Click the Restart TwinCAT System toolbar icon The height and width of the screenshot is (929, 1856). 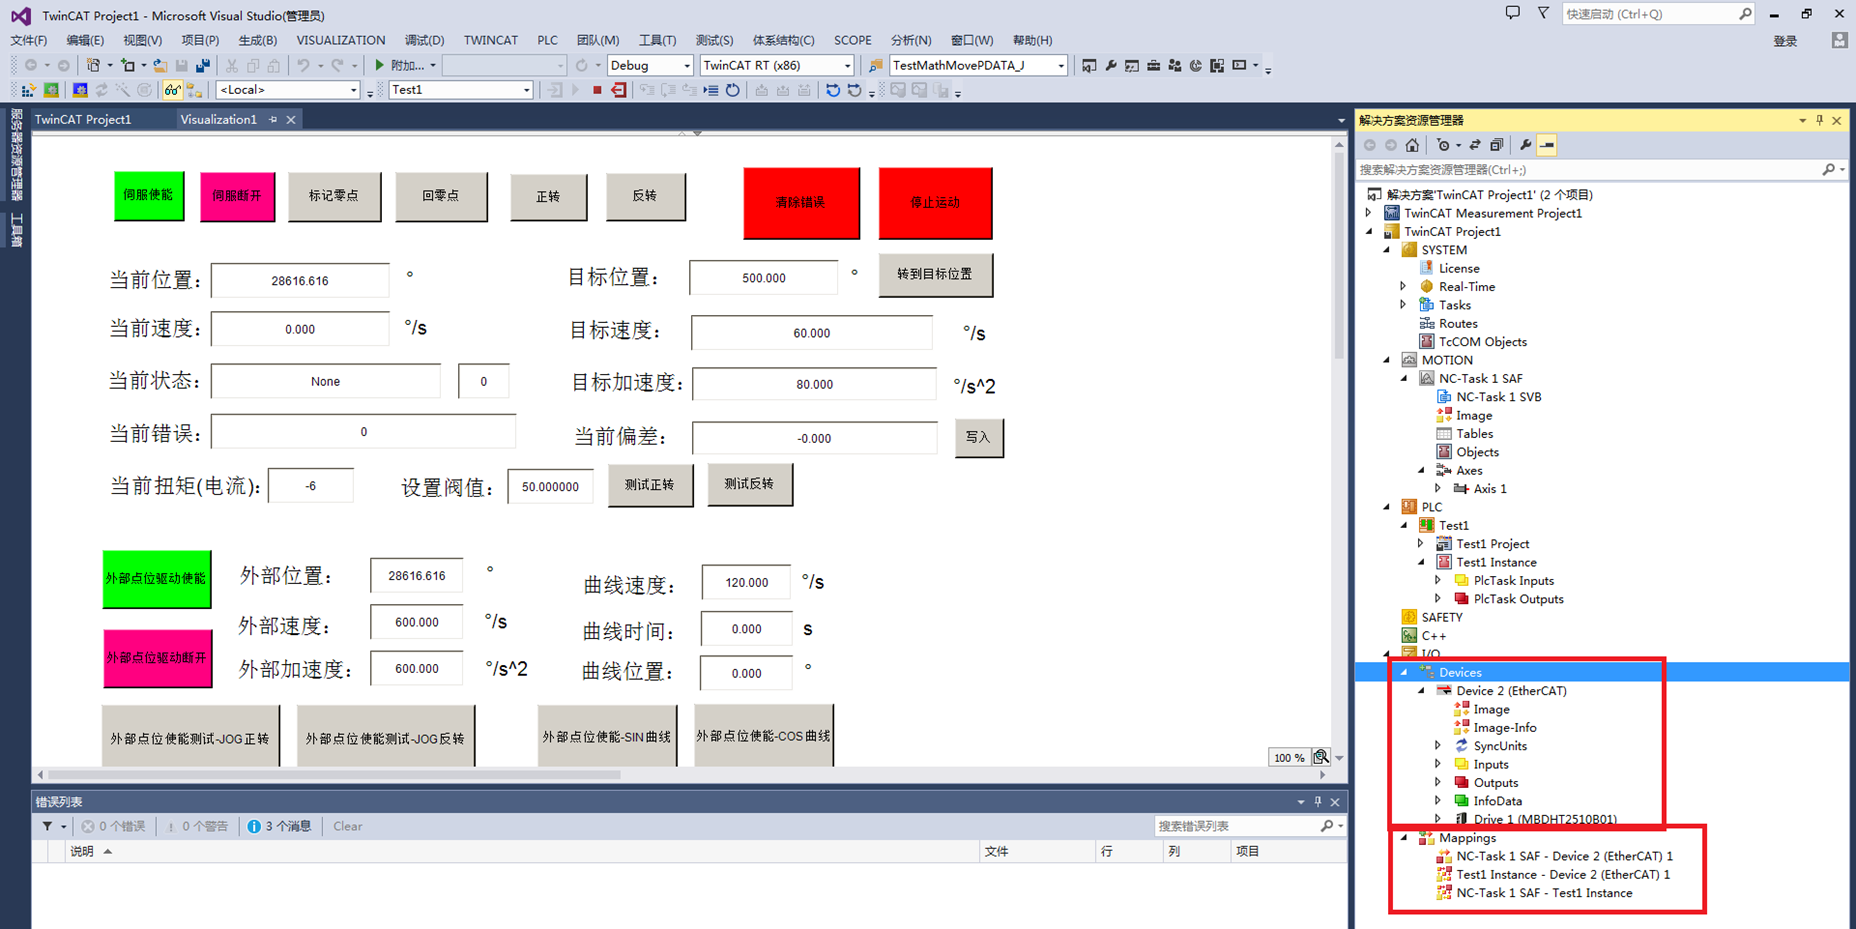click(51, 90)
